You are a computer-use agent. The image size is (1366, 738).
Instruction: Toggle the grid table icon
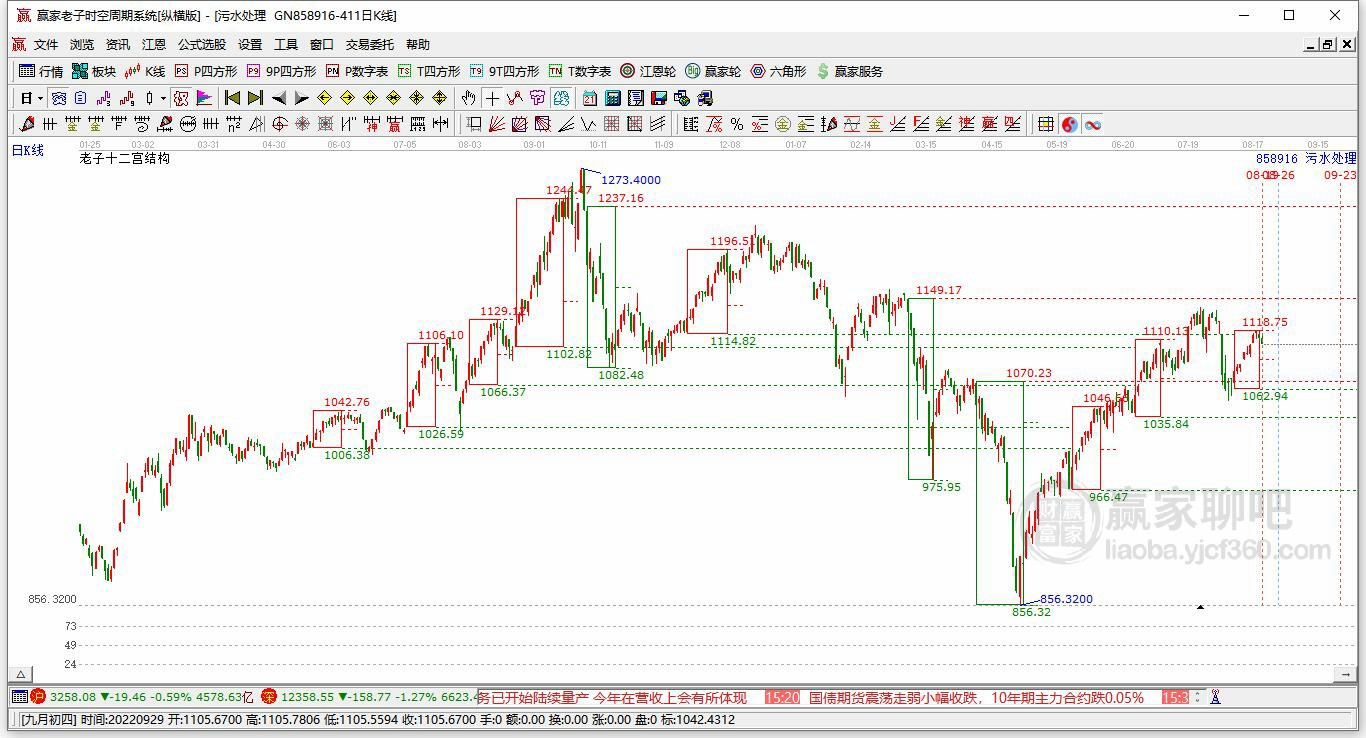(x=1045, y=124)
